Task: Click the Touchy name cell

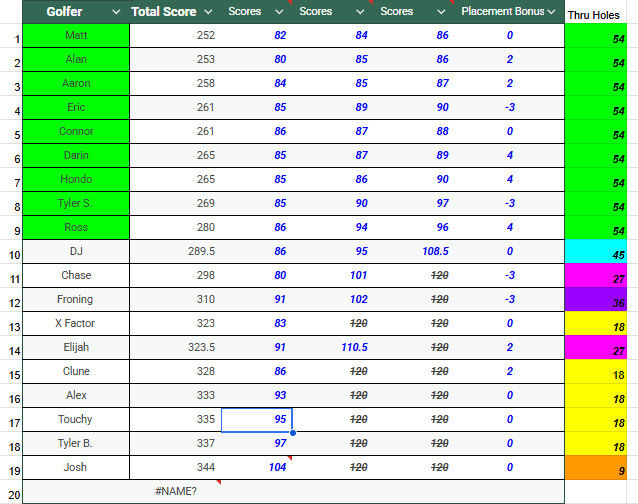Action: pyautogui.click(x=76, y=419)
